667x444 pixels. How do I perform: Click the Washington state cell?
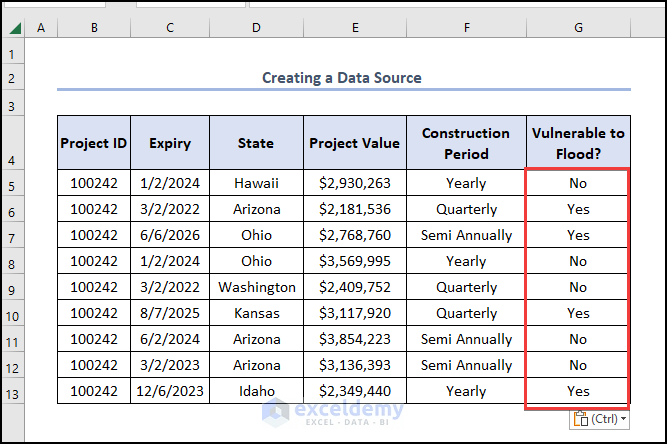click(x=256, y=287)
